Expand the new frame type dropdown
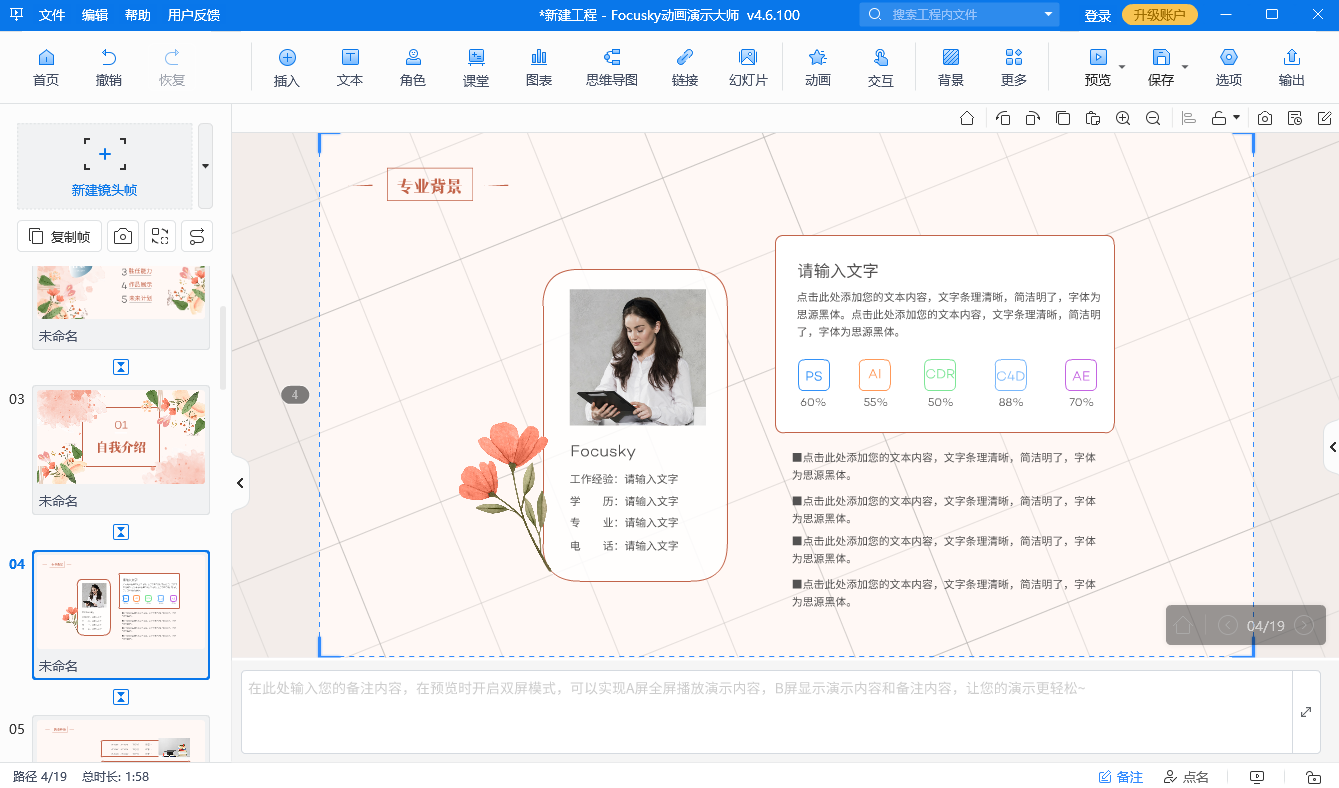1339x788 pixels. tap(205, 166)
